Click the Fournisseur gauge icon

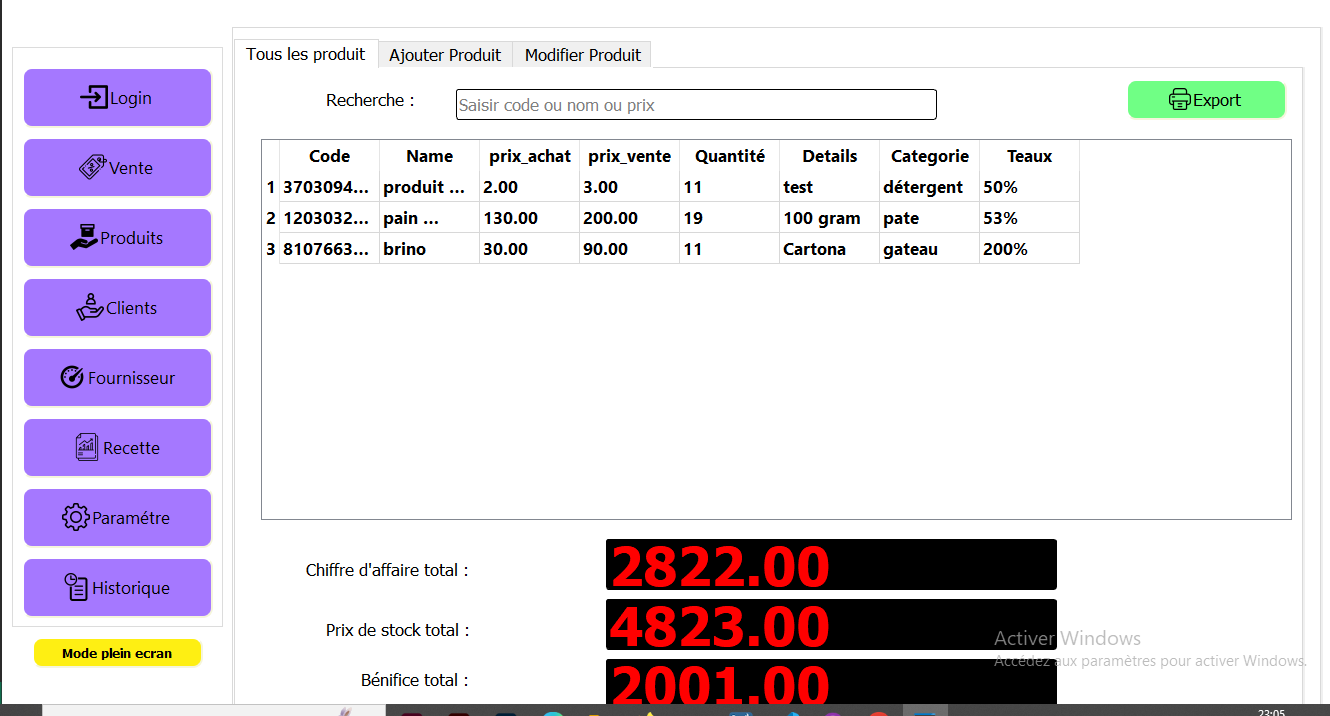click(x=74, y=377)
